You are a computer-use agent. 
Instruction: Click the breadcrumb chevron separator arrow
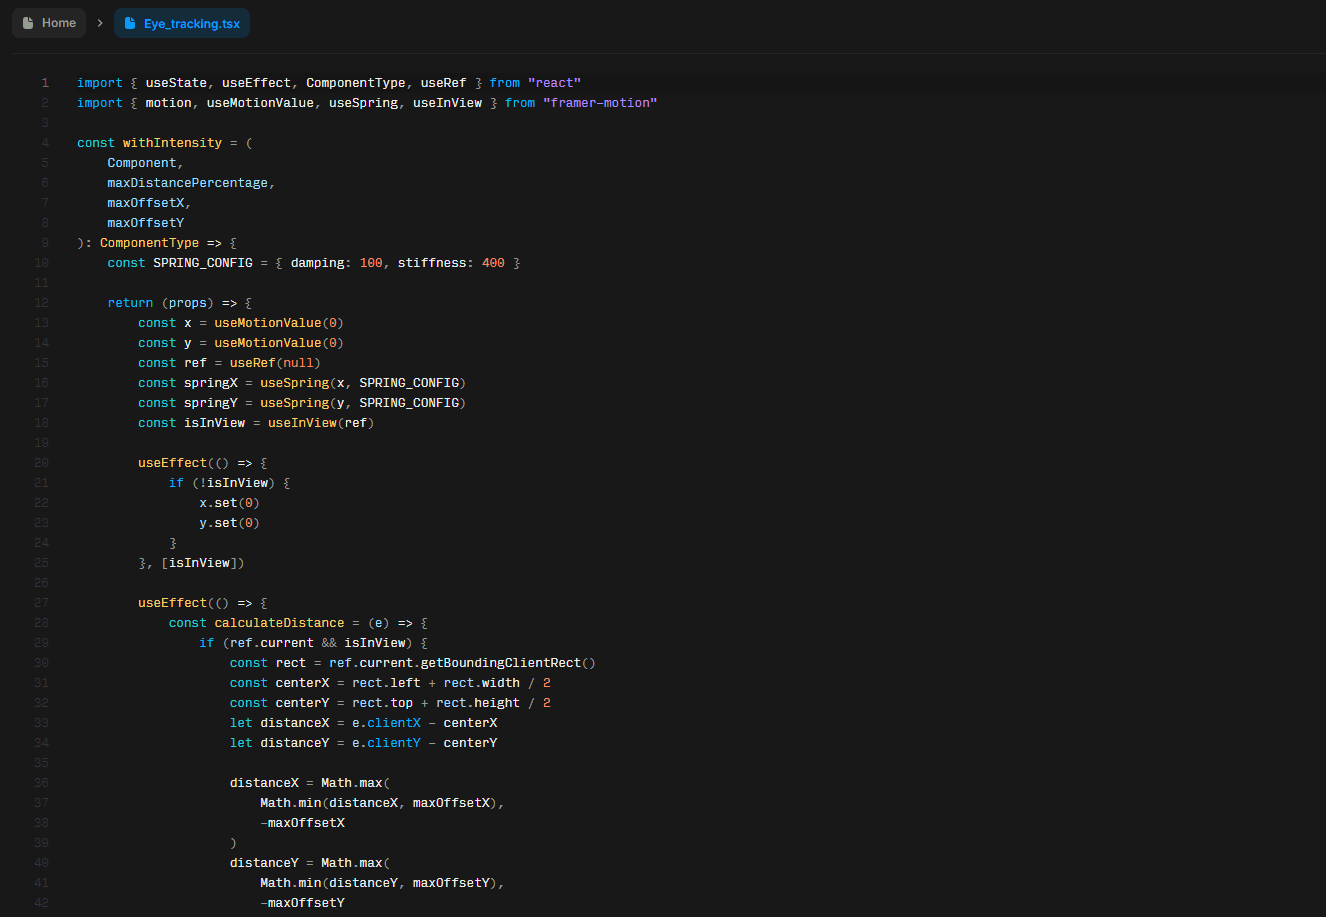click(100, 23)
